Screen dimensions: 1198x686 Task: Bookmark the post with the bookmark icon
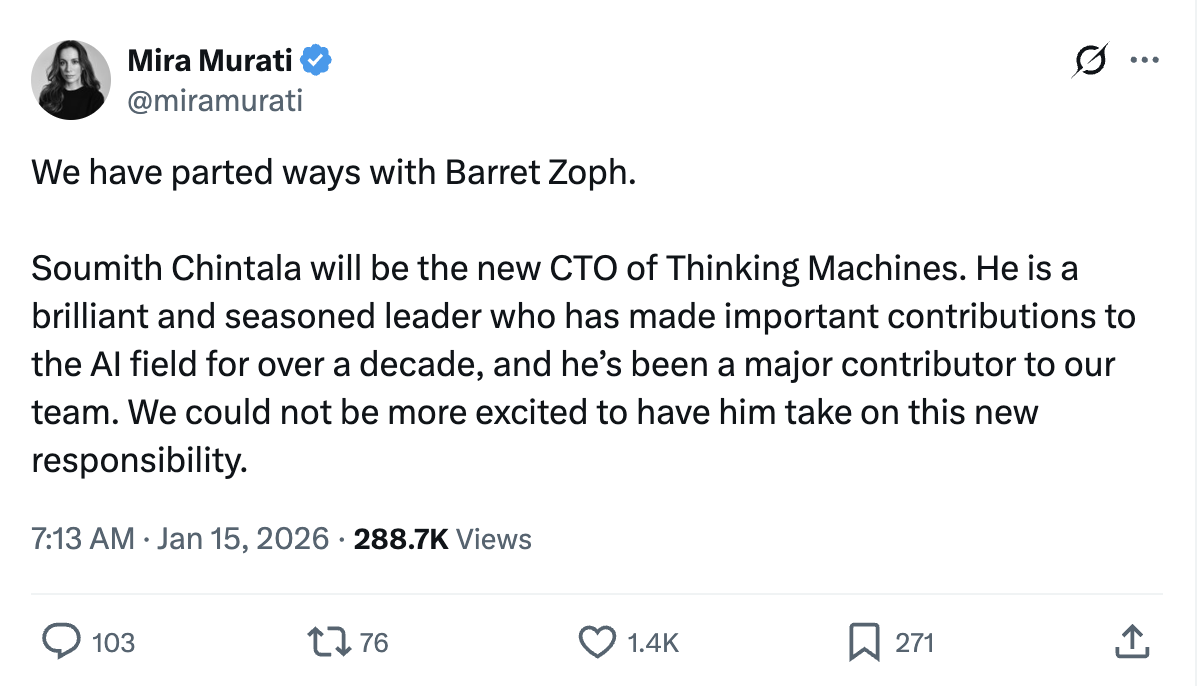pos(863,642)
